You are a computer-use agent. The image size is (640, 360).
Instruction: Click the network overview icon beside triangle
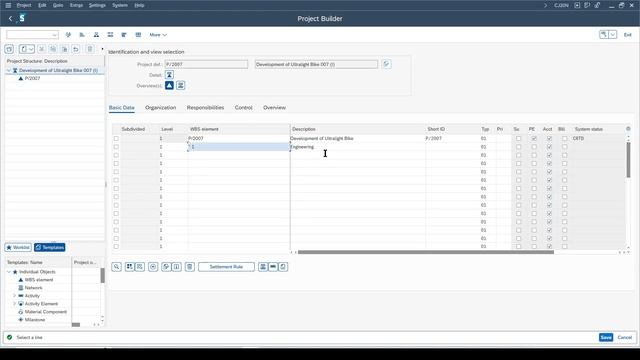(x=180, y=85)
